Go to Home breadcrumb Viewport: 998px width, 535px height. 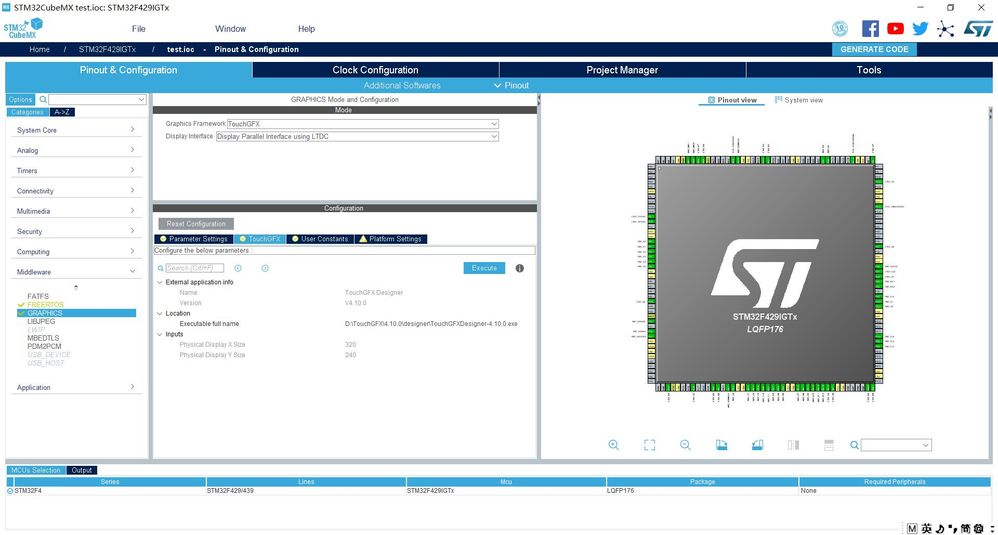tap(39, 49)
